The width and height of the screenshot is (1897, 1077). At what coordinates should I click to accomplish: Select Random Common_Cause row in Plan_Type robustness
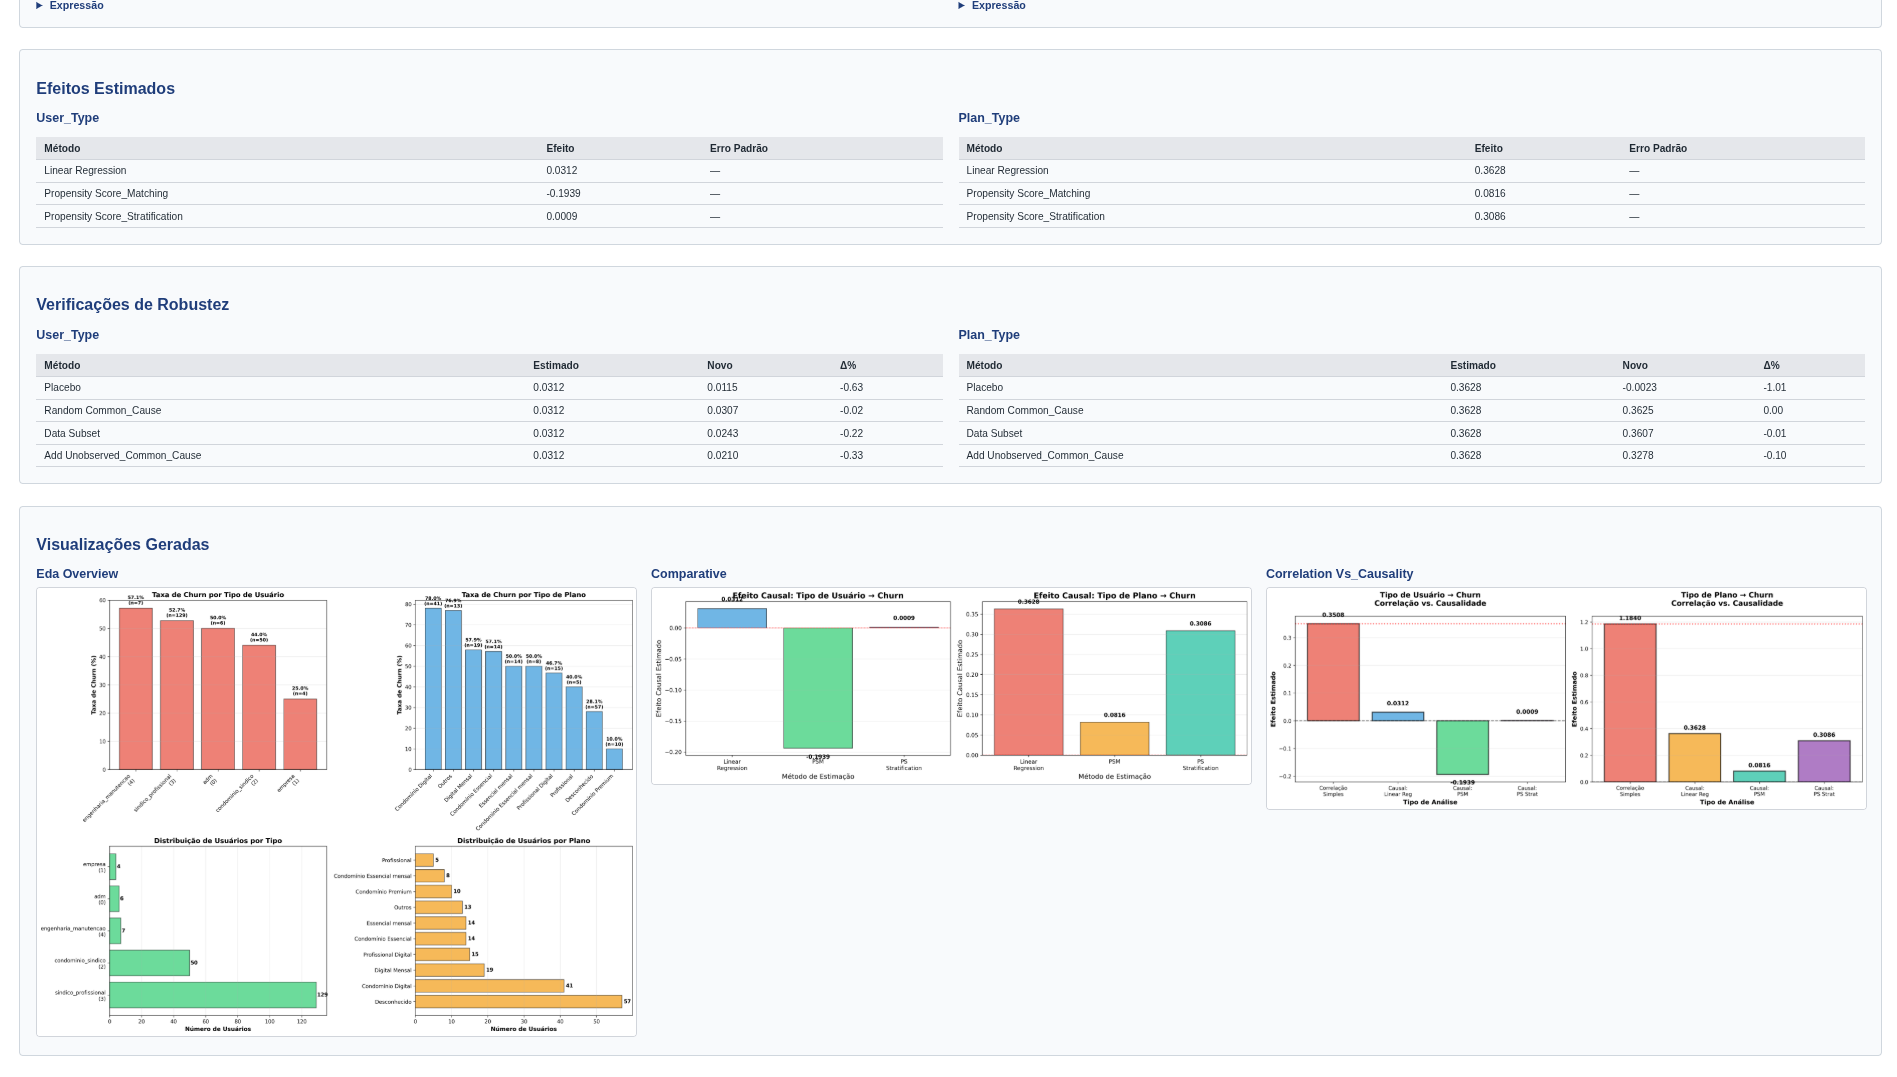click(1024, 411)
